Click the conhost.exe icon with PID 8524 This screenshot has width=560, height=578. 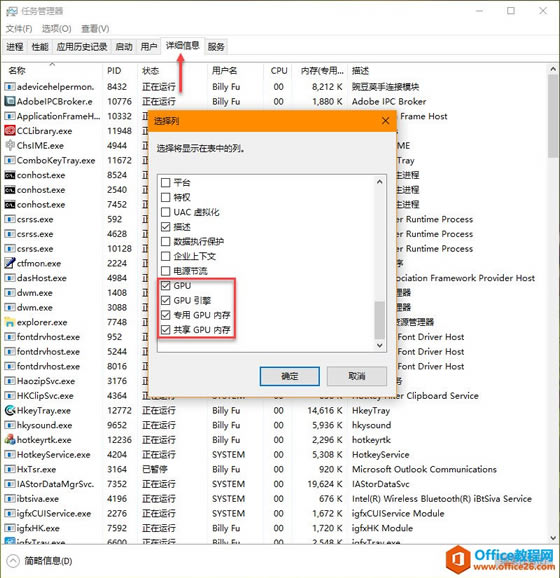[10, 175]
